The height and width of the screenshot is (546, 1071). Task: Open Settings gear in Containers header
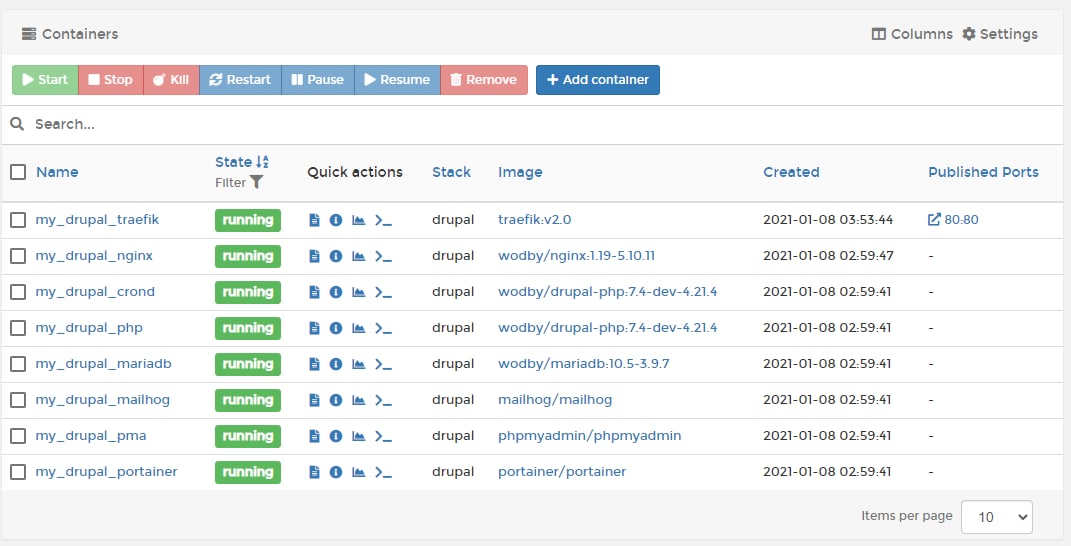(x=999, y=33)
